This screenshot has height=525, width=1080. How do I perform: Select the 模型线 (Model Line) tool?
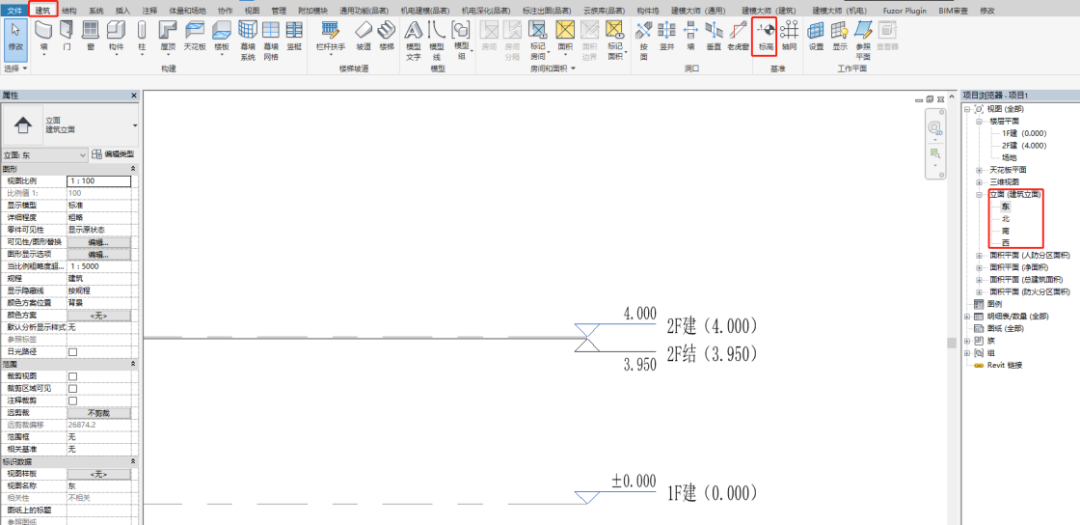tap(437, 41)
